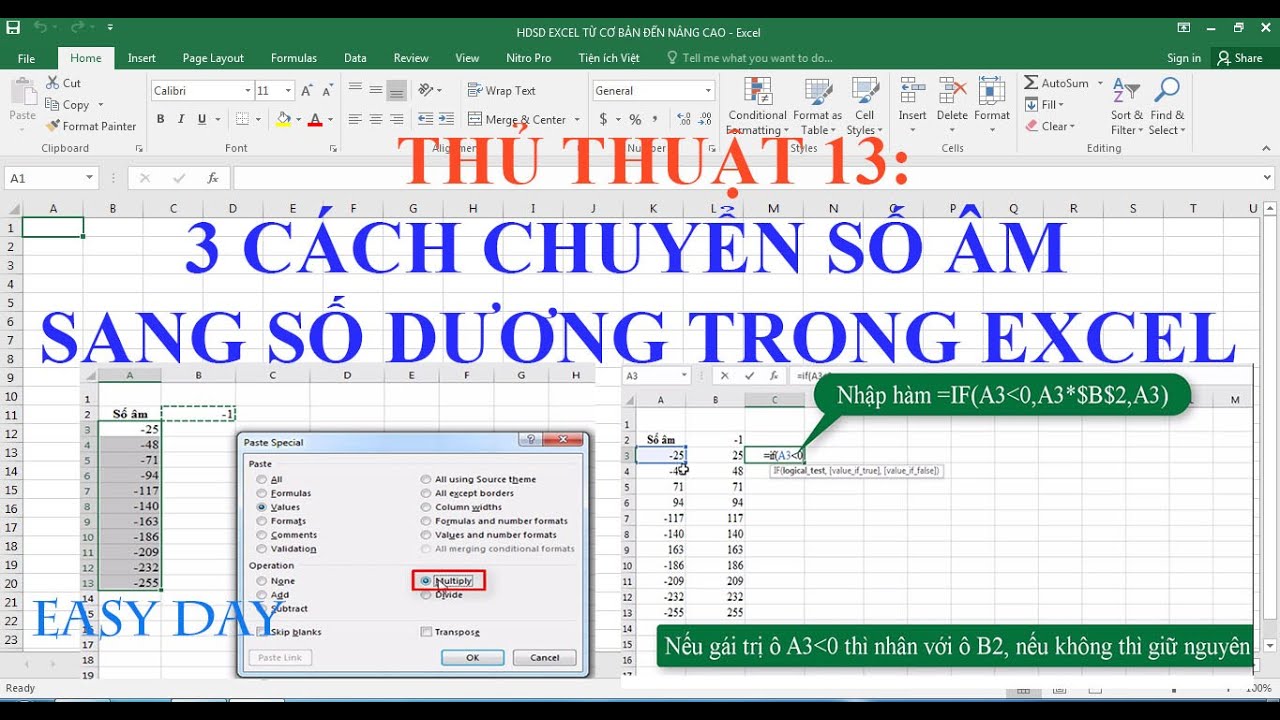This screenshot has height=720, width=1280.
Task: Click the Orientation text rotate icon
Action: (x=426, y=90)
